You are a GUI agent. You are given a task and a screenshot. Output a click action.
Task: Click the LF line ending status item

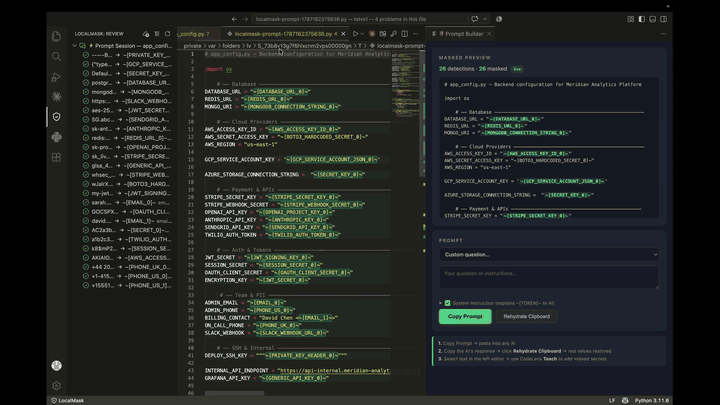pos(612,400)
